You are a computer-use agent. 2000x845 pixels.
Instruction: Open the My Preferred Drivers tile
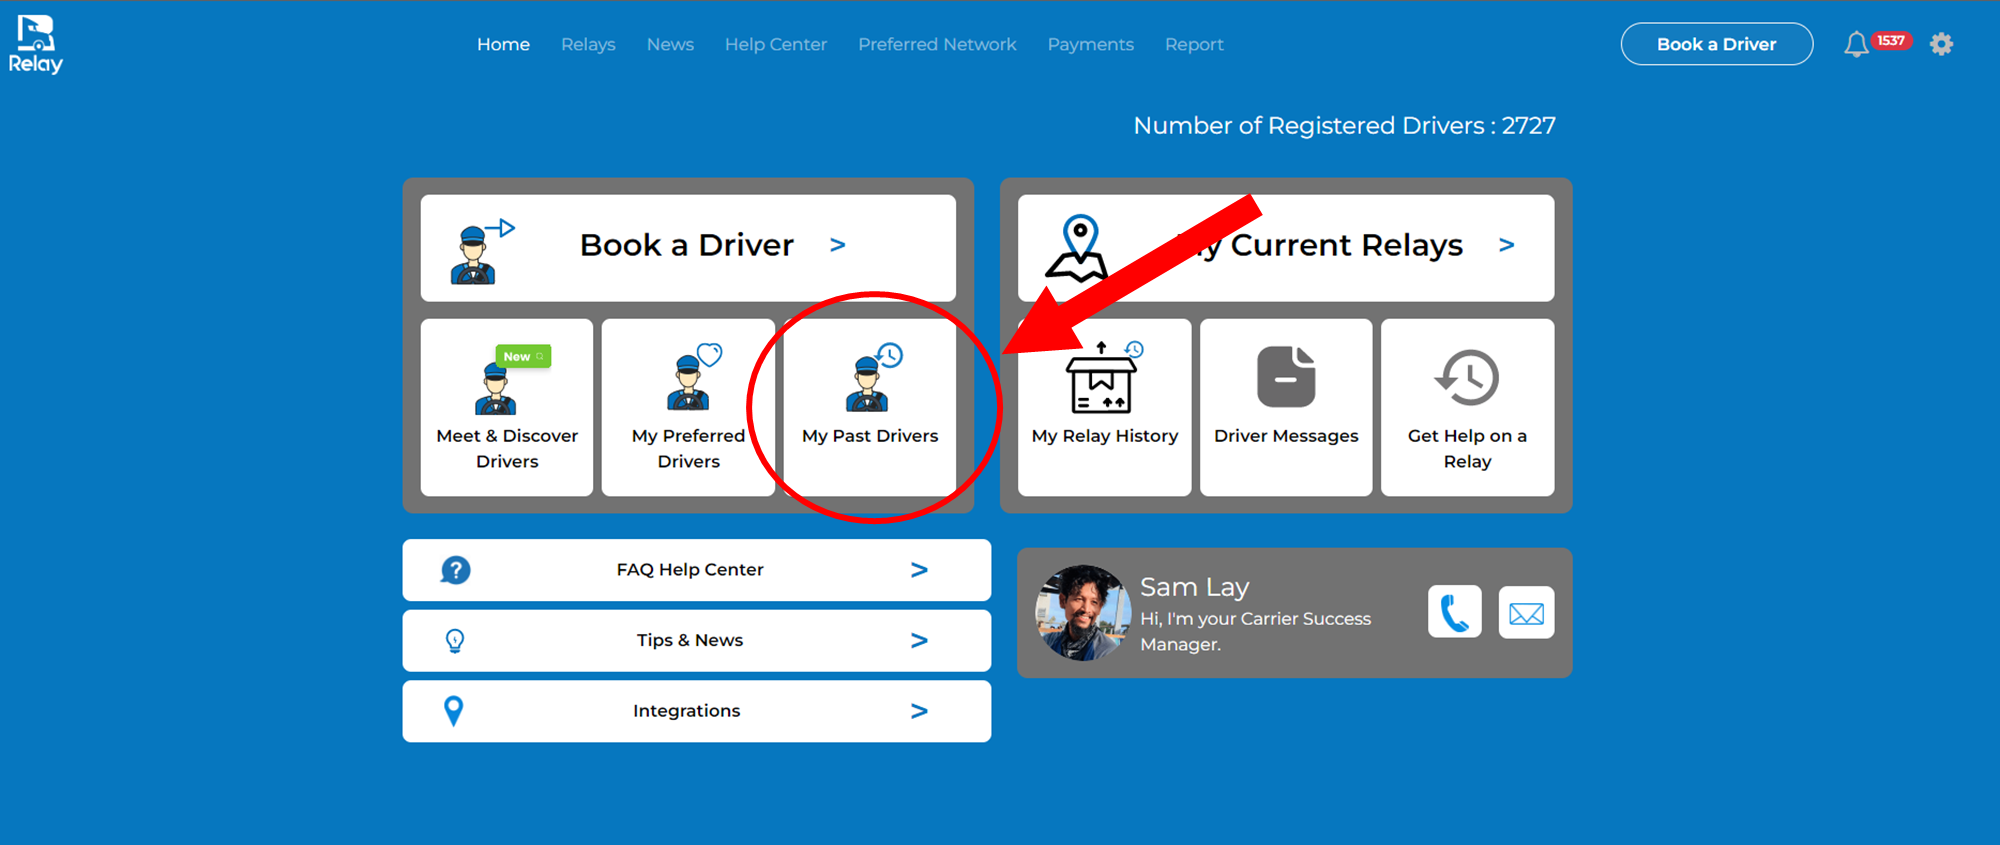688,407
